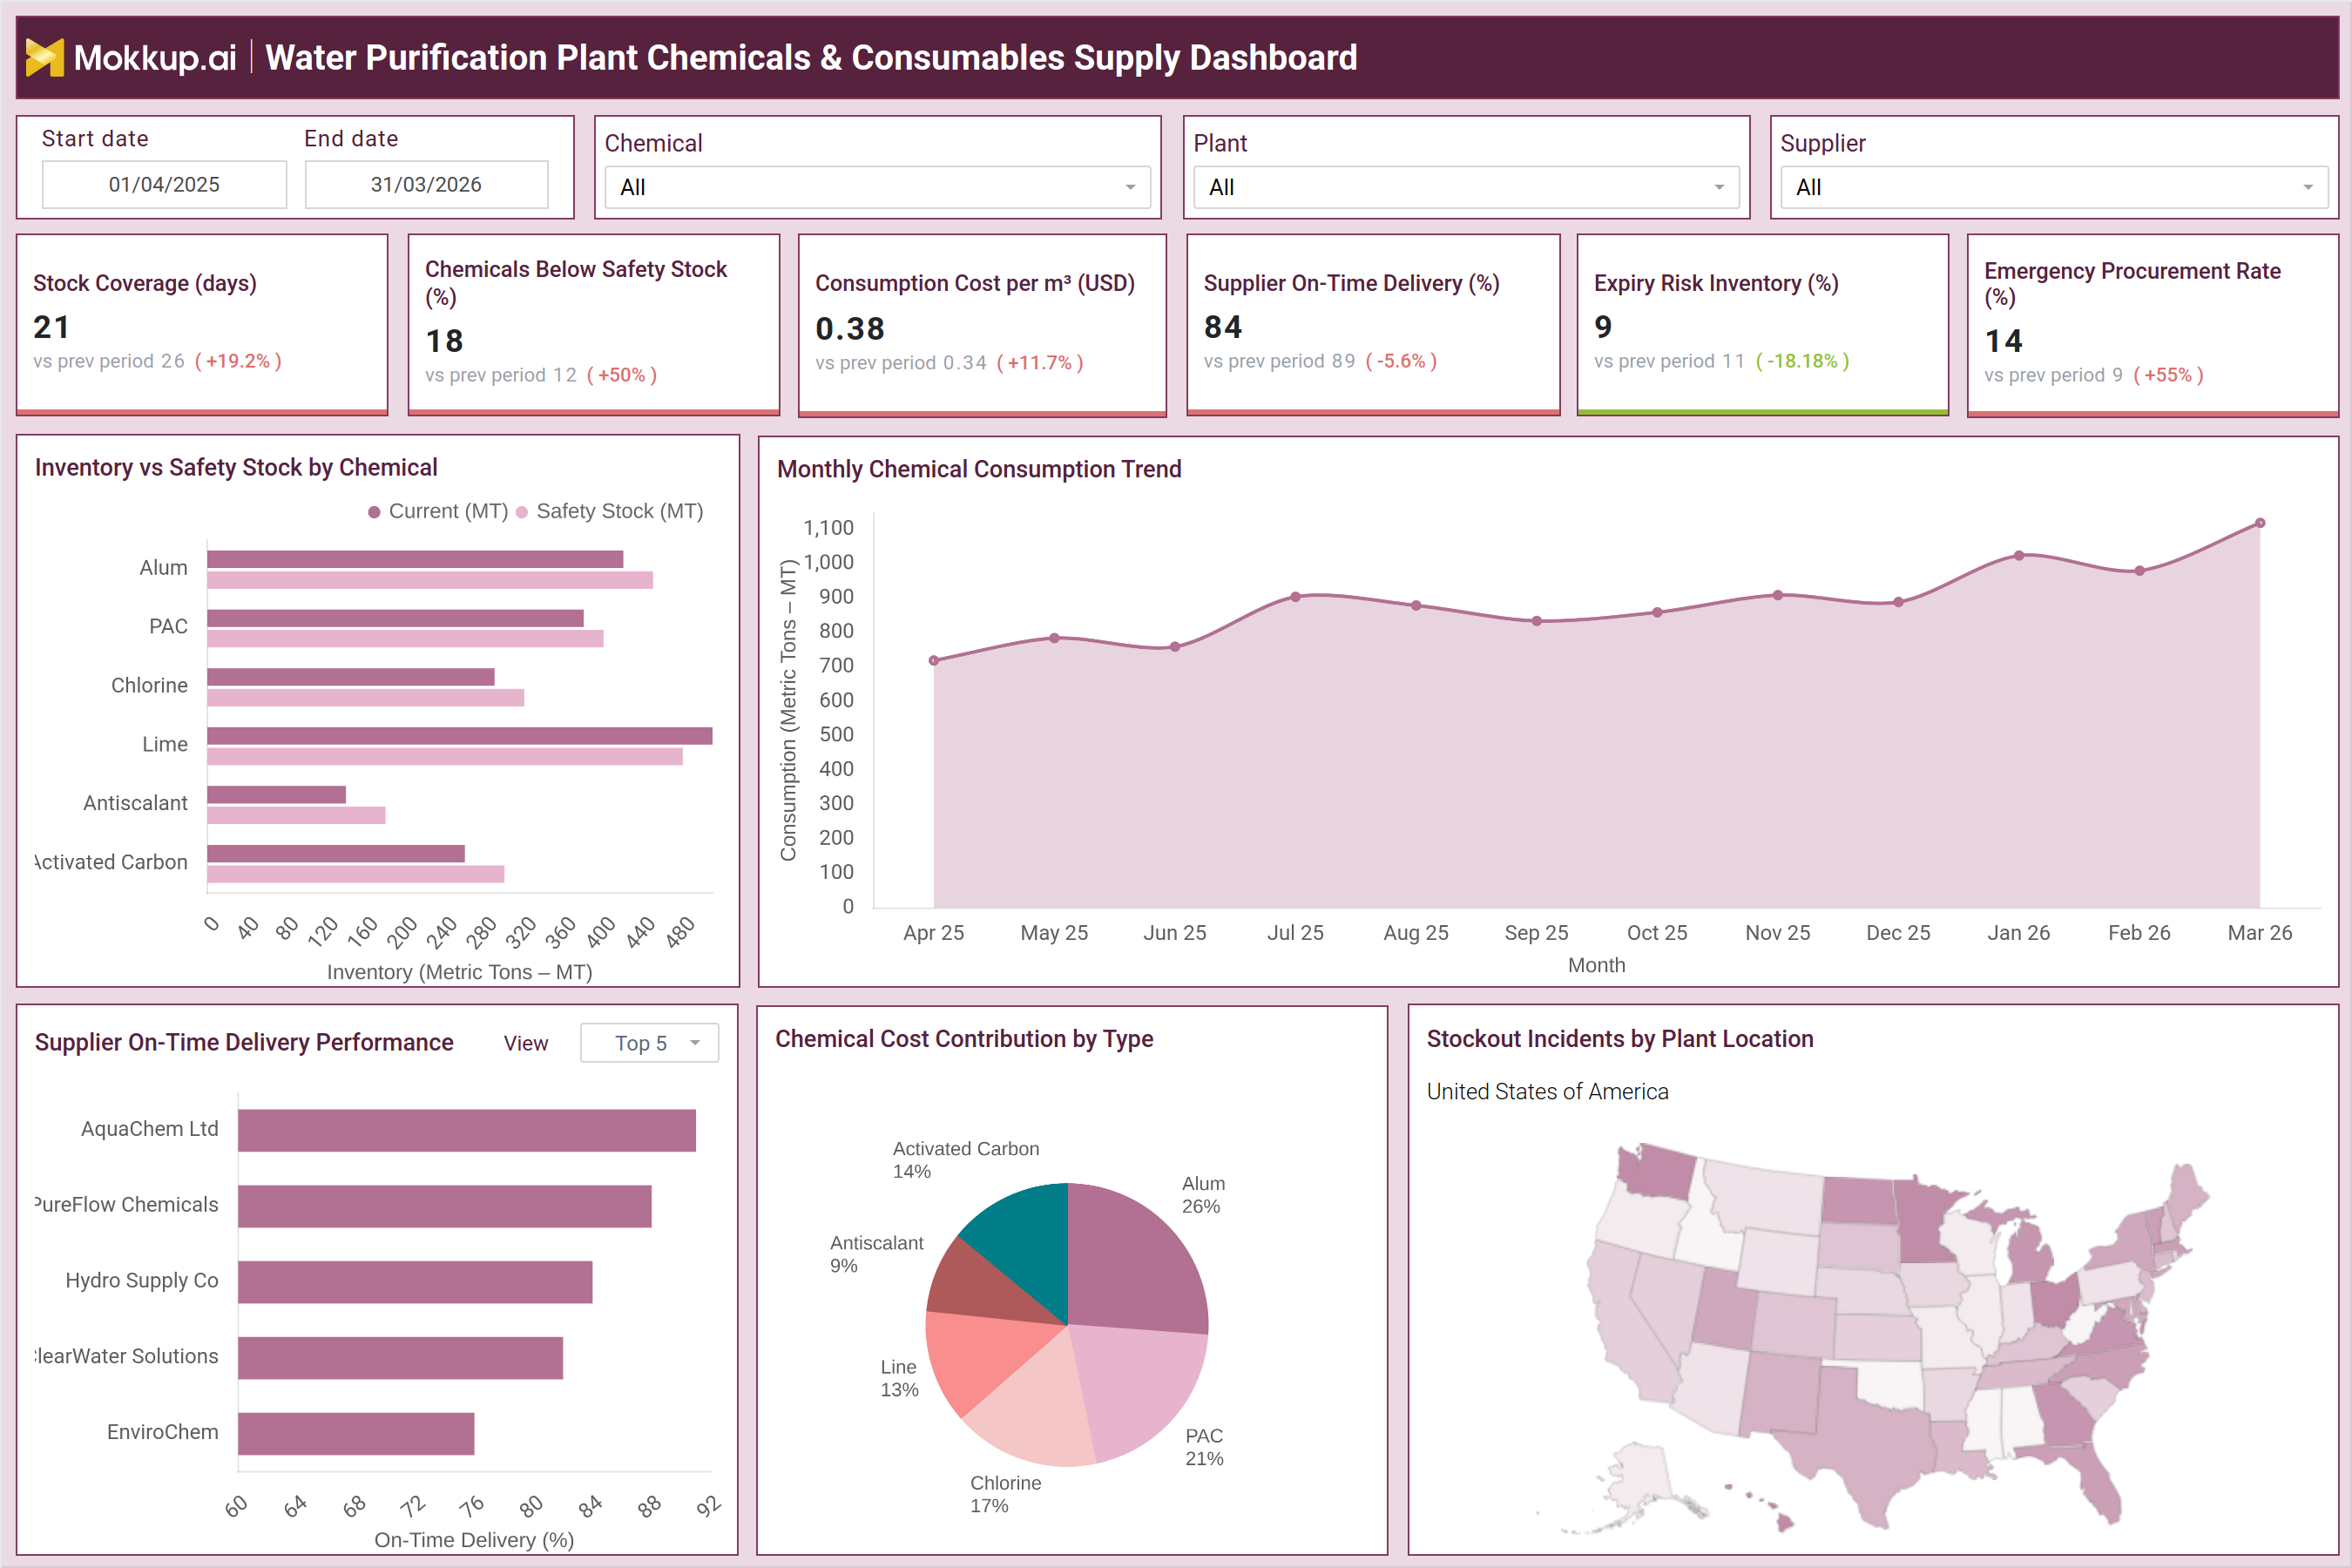Open the Chemical filter dropdown

tap(877, 187)
